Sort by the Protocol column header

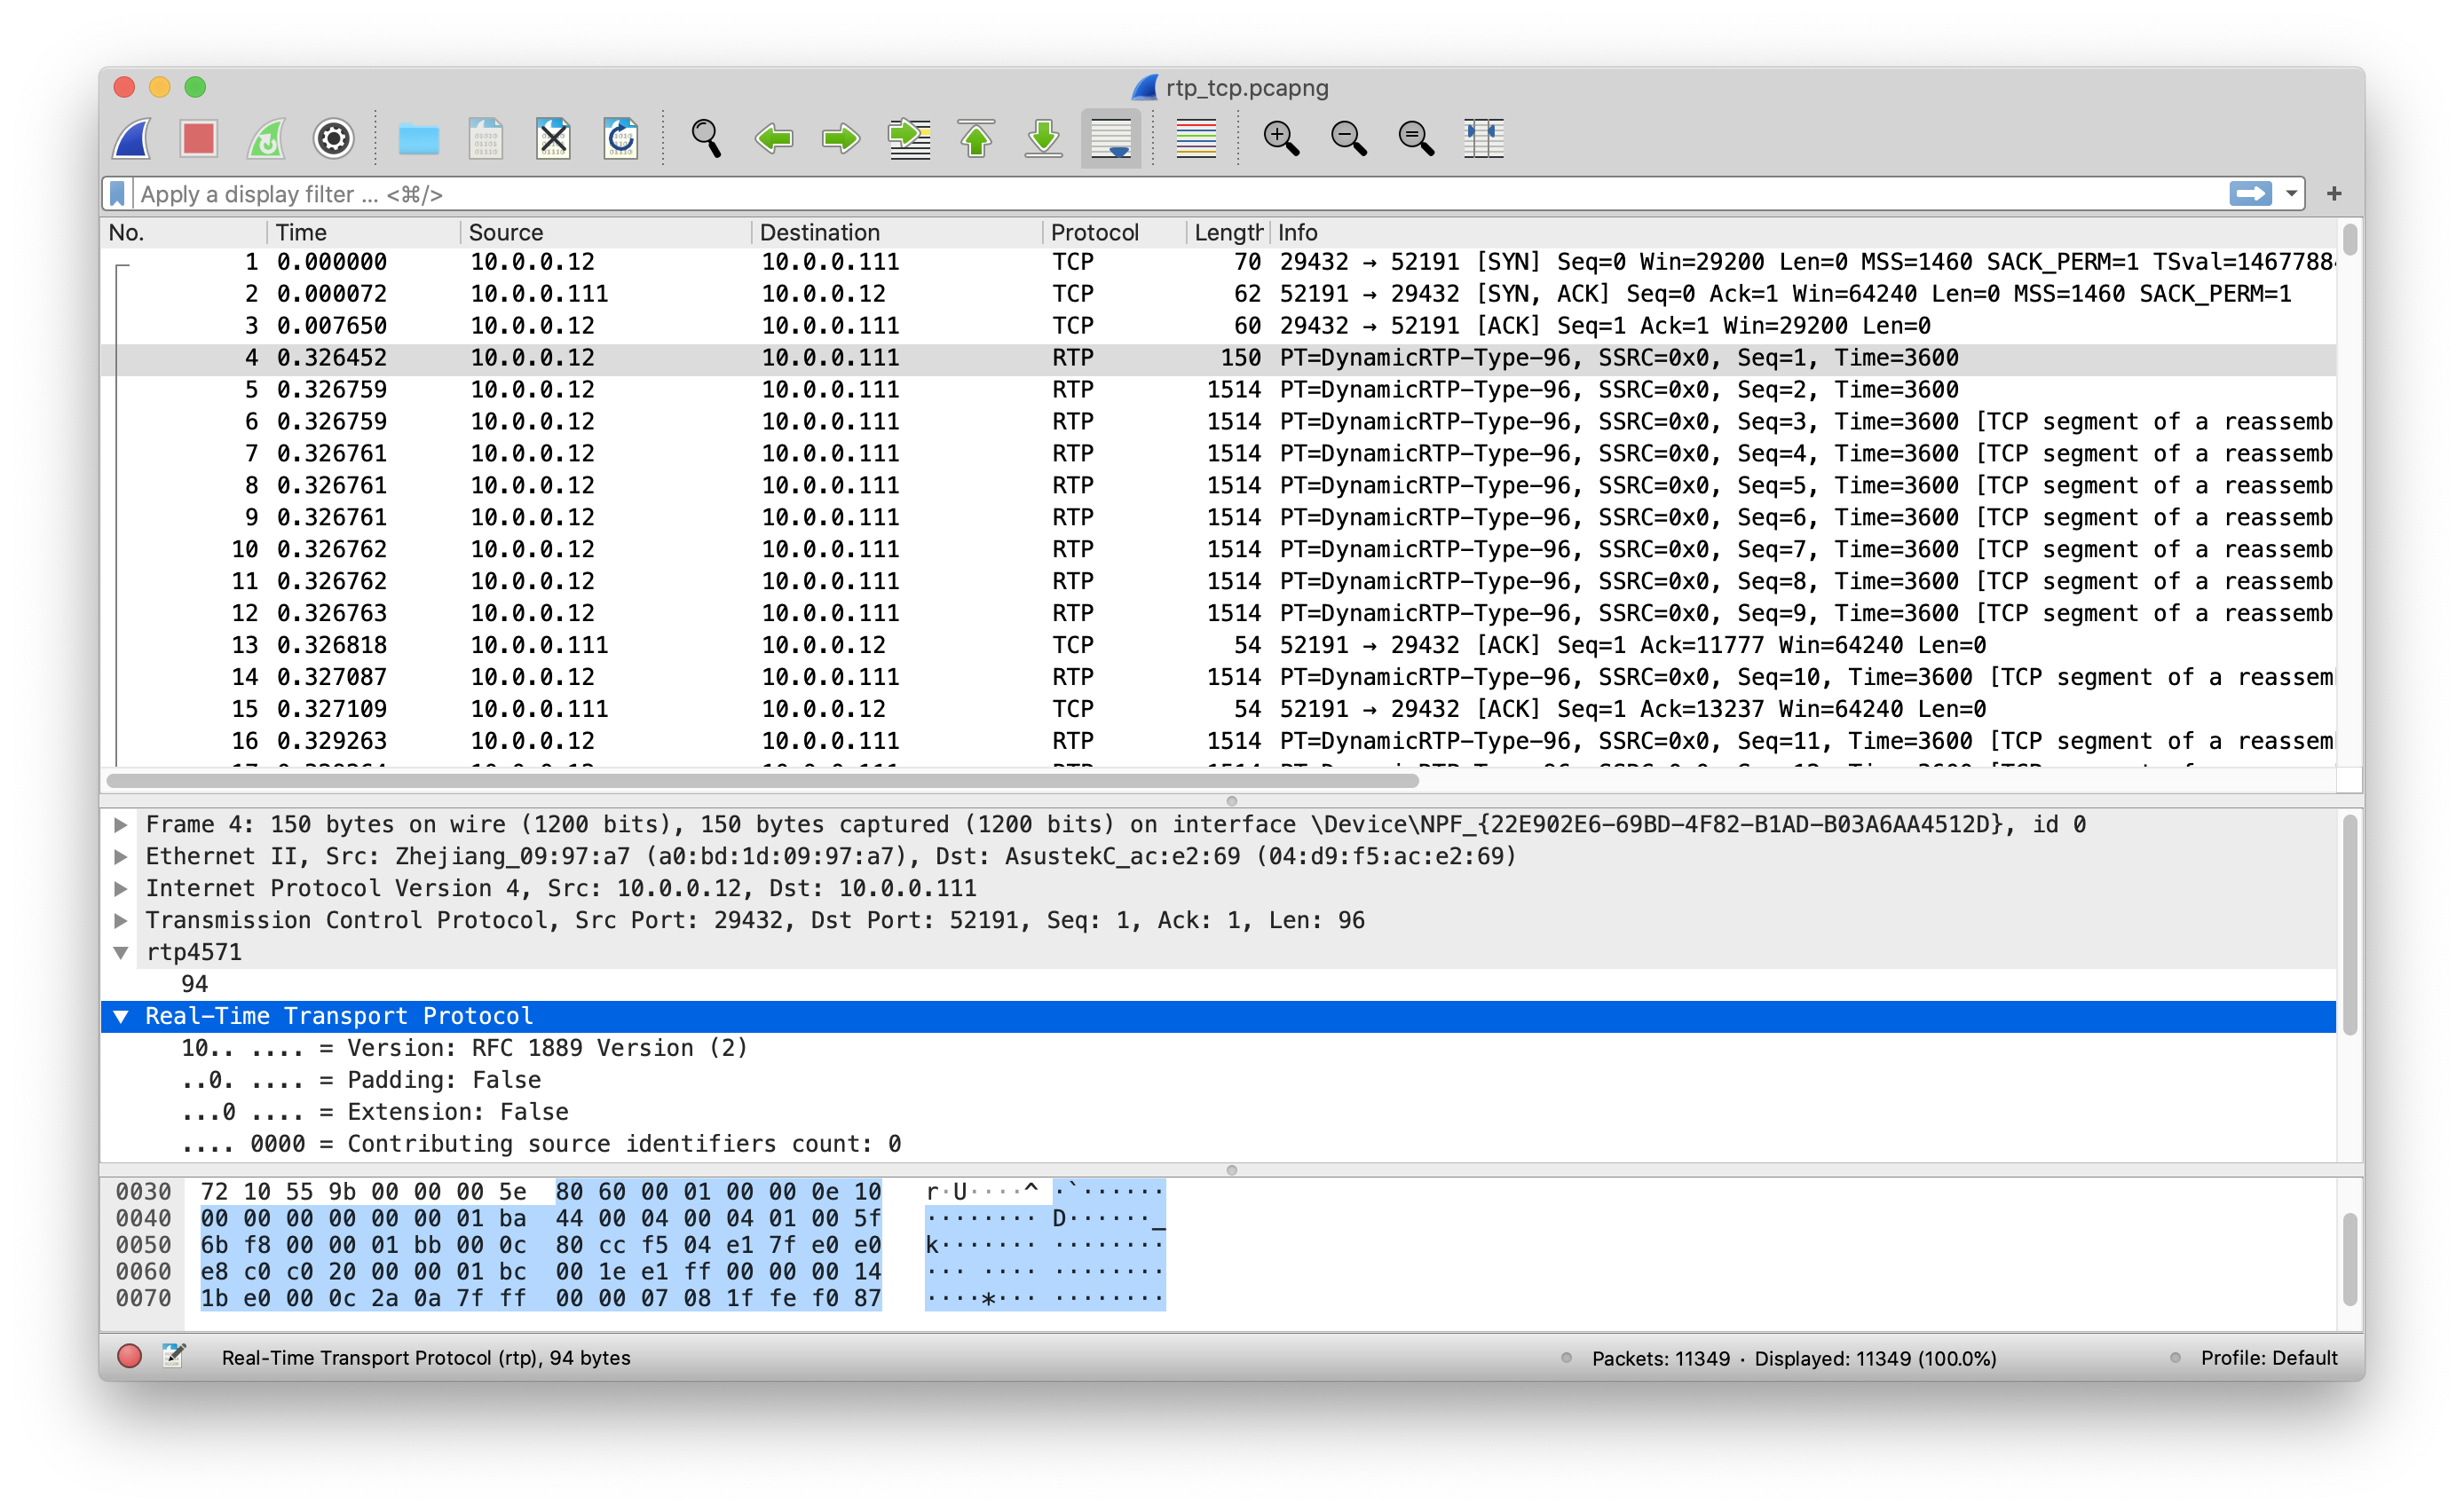click(x=1094, y=232)
